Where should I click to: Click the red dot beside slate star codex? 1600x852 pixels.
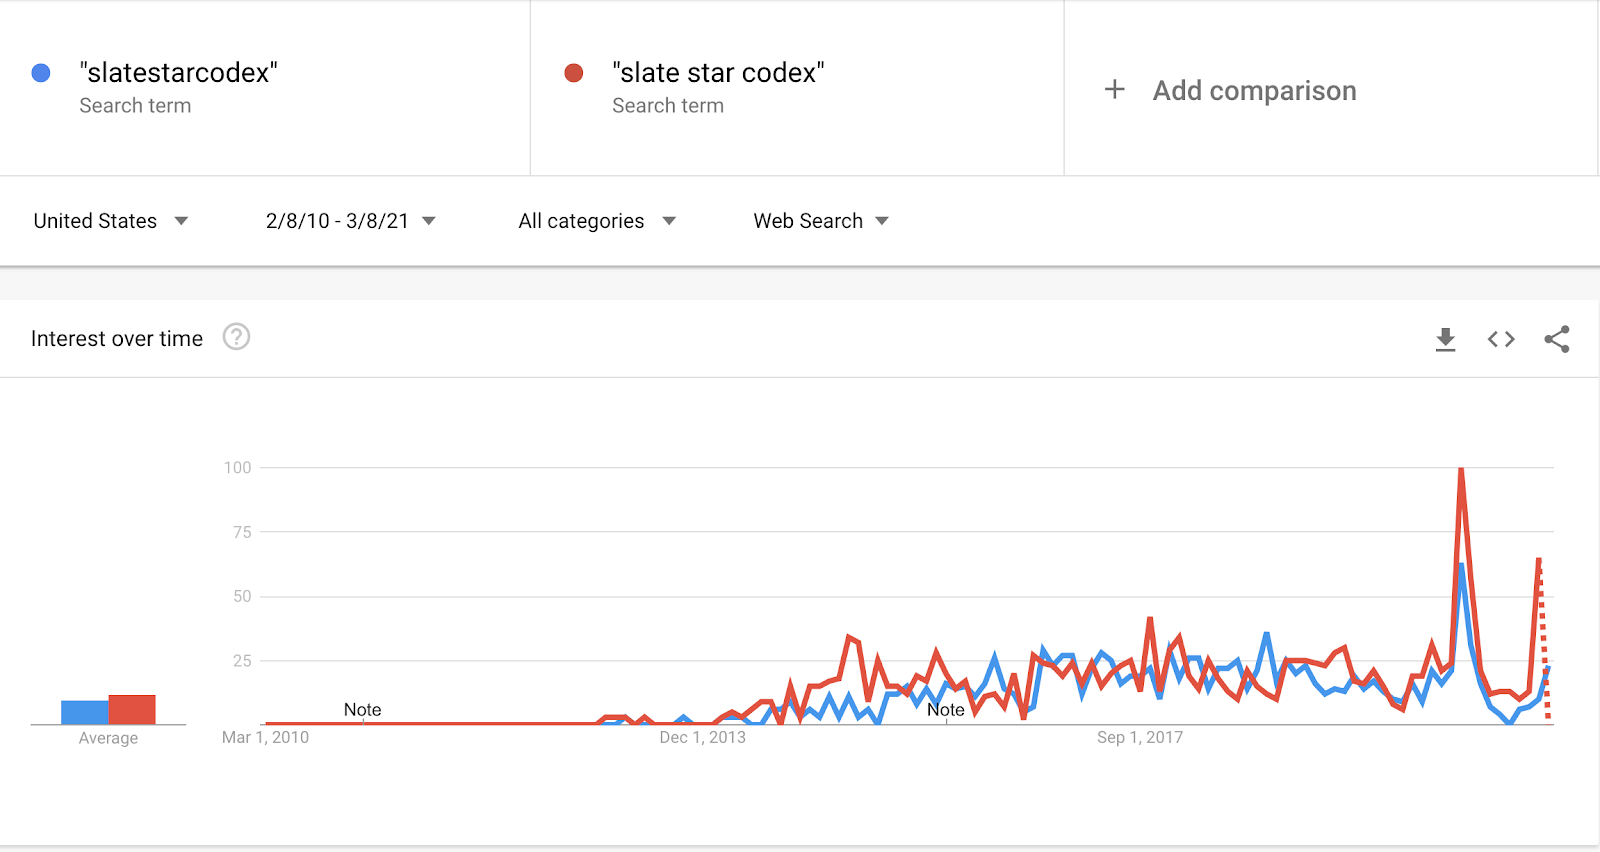pos(574,73)
